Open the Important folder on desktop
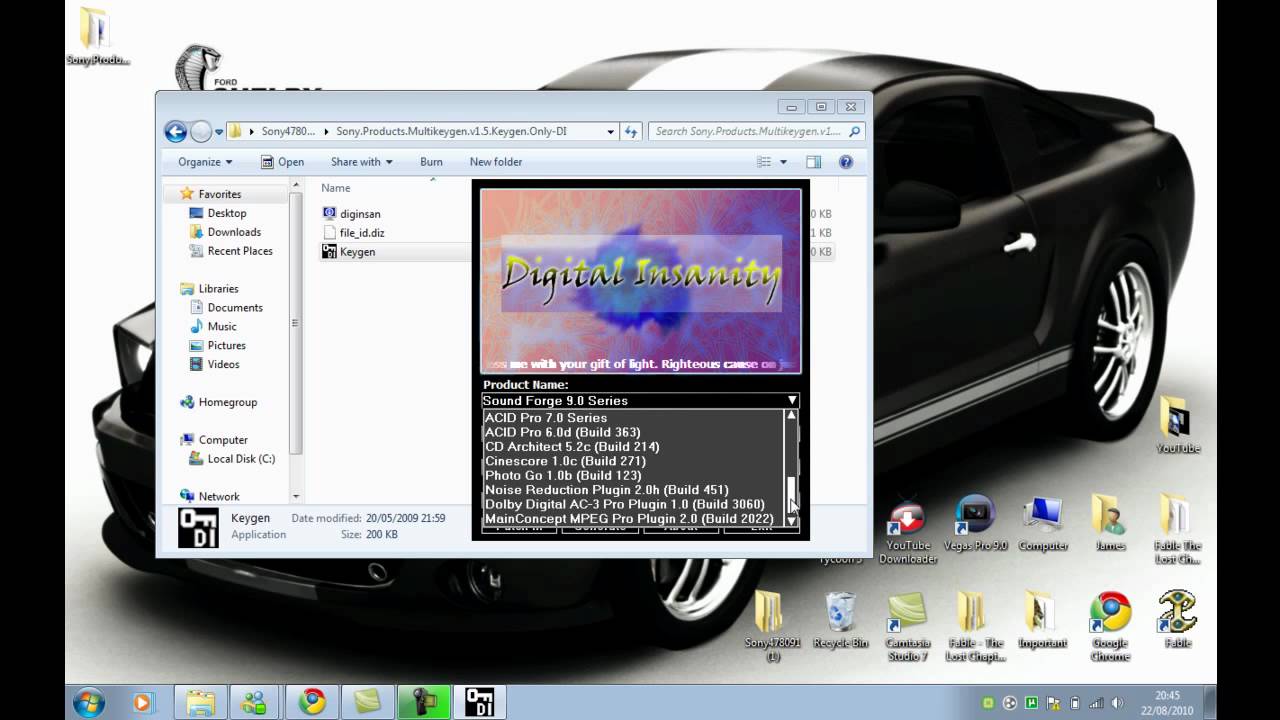The height and width of the screenshot is (720, 1280). 1042,620
